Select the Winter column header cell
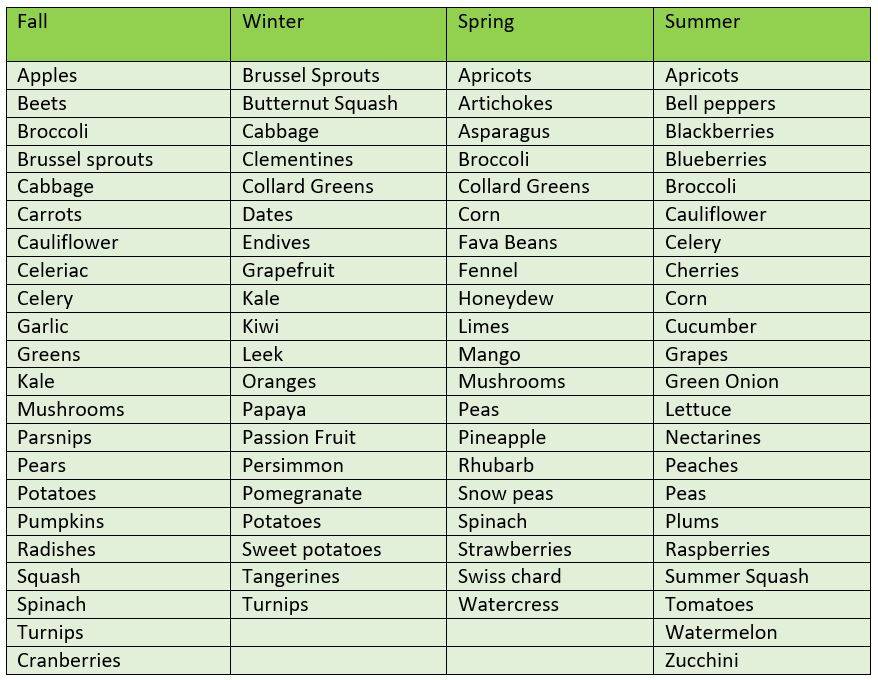 point(338,35)
